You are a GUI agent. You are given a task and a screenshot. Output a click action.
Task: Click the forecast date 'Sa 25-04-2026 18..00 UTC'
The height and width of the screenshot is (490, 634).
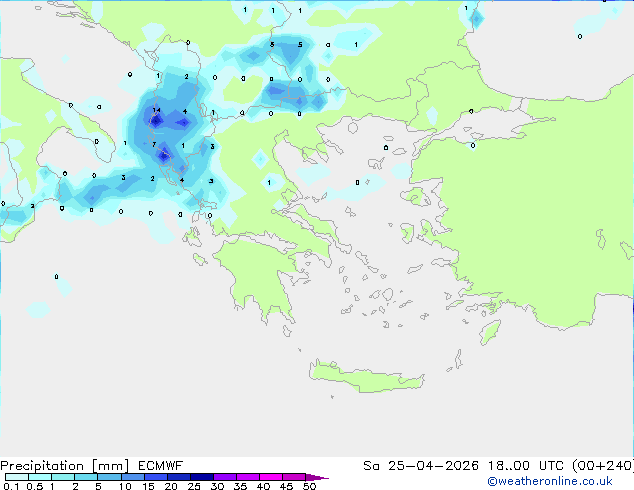(464, 466)
